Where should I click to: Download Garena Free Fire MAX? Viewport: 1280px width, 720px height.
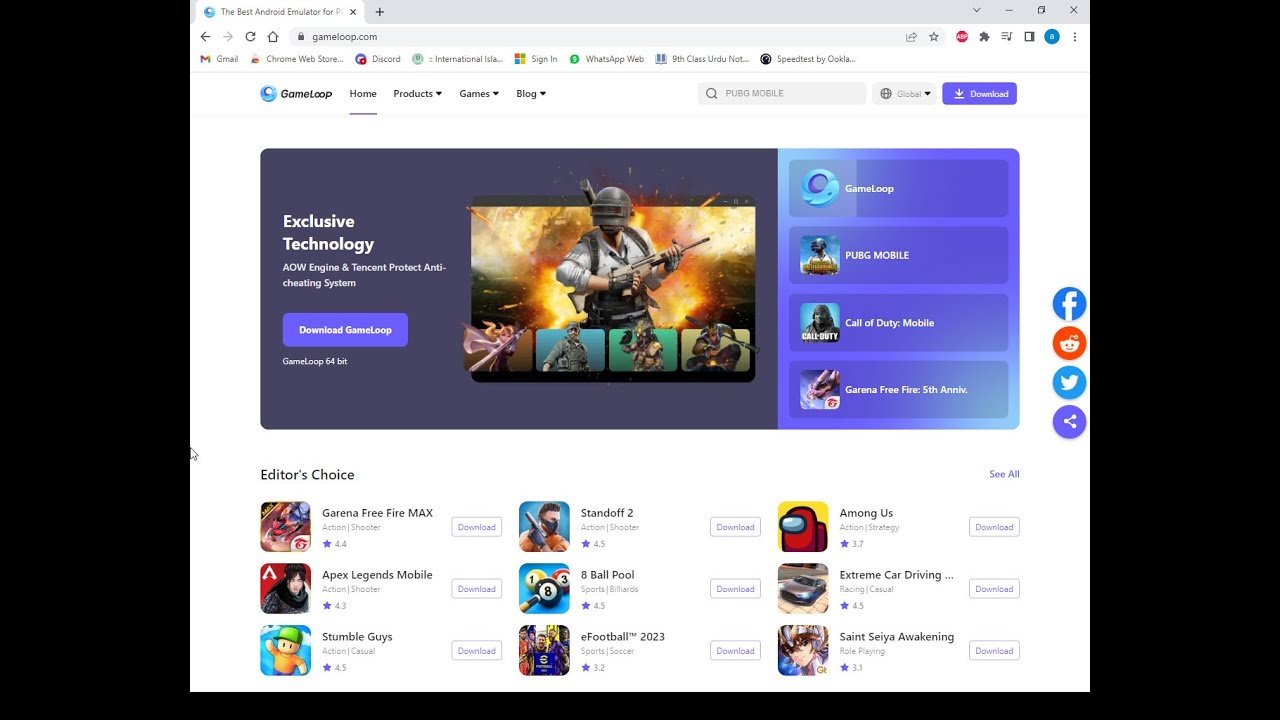pos(476,527)
